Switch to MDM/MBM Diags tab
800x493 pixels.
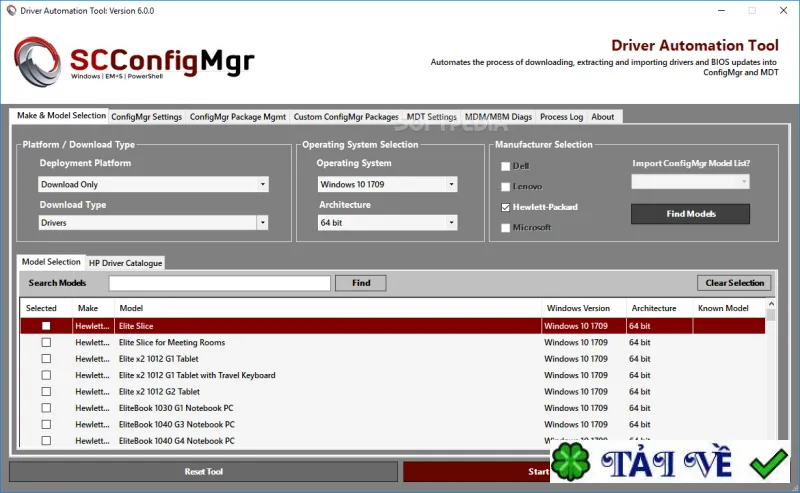pos(498,117)
